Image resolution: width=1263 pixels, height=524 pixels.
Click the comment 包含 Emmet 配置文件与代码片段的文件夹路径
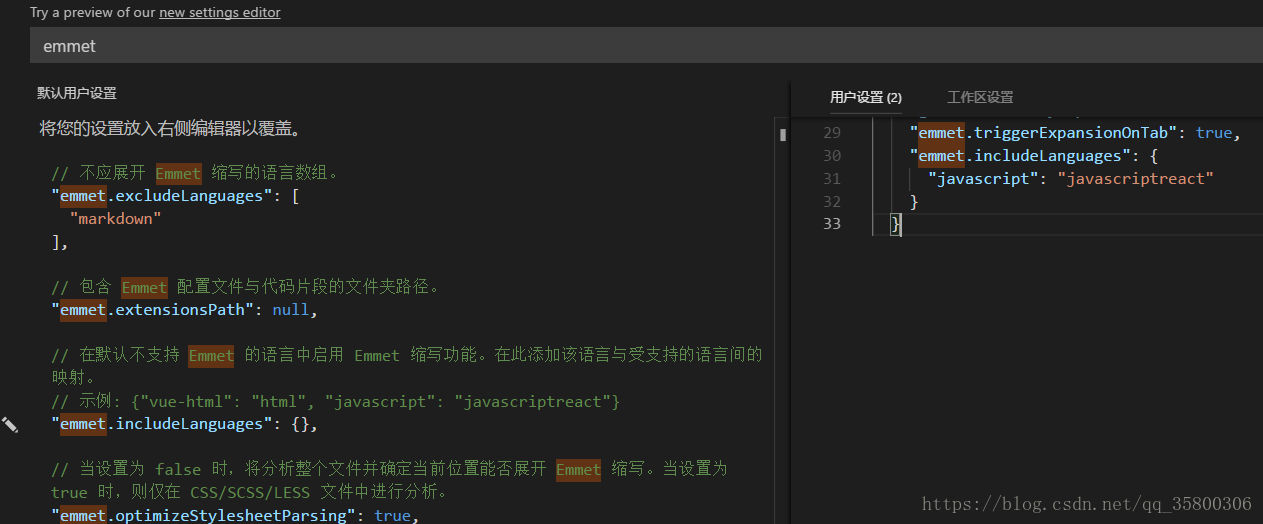pos(246,287)
